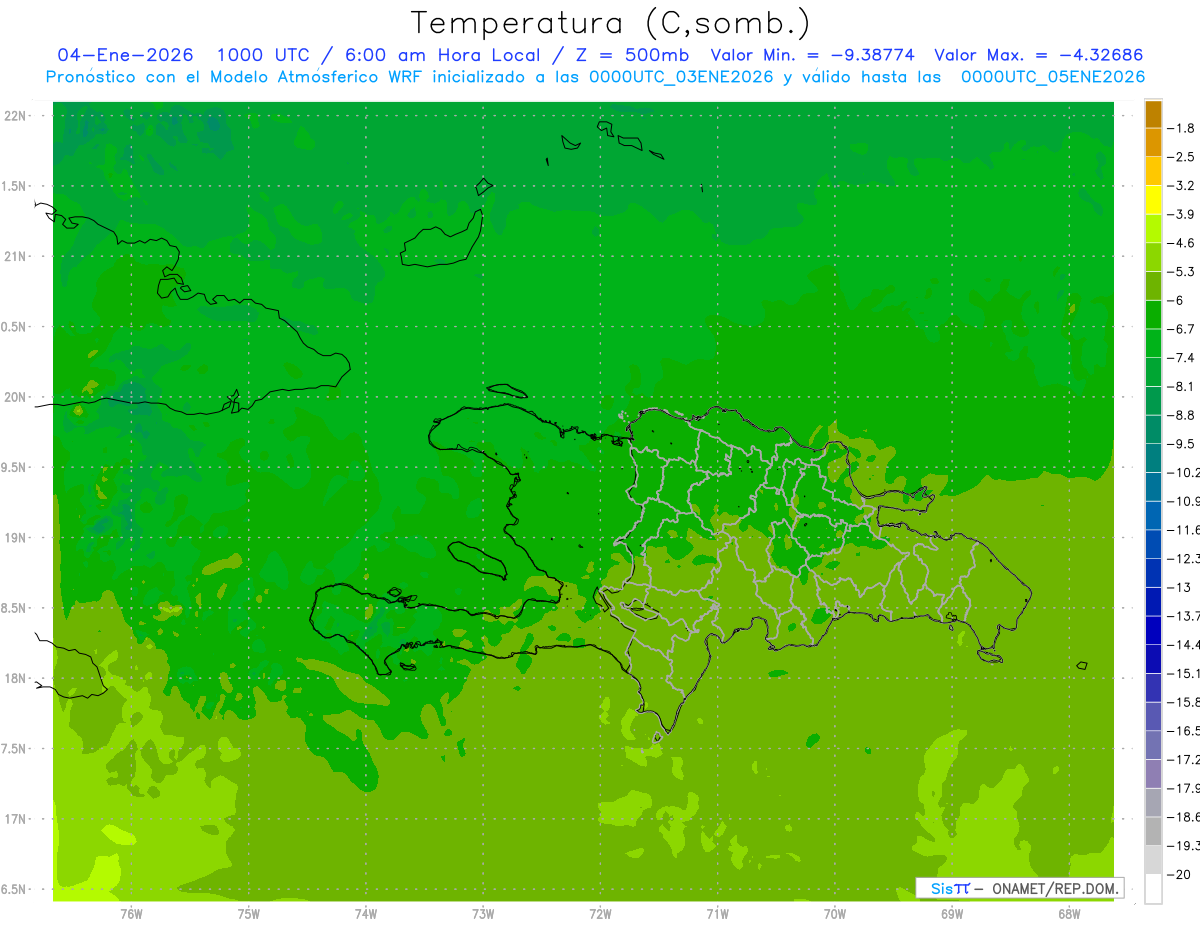Click the 72W longitude axis label

click(x=601, y=914)
